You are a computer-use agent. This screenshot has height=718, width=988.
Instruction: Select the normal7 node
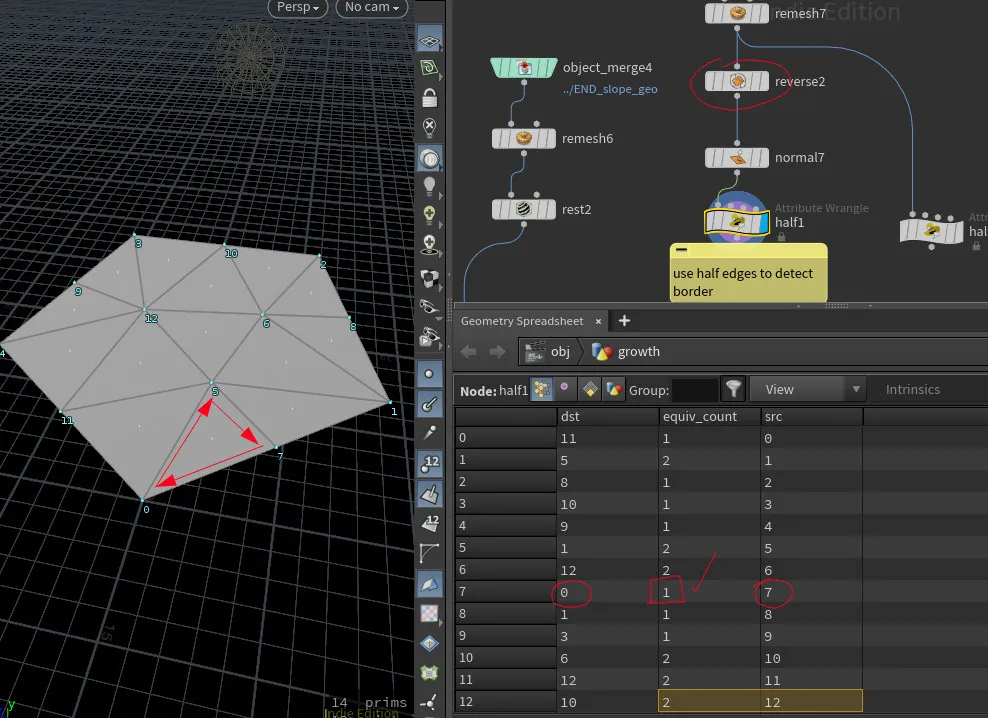click(x=737, y=158)
